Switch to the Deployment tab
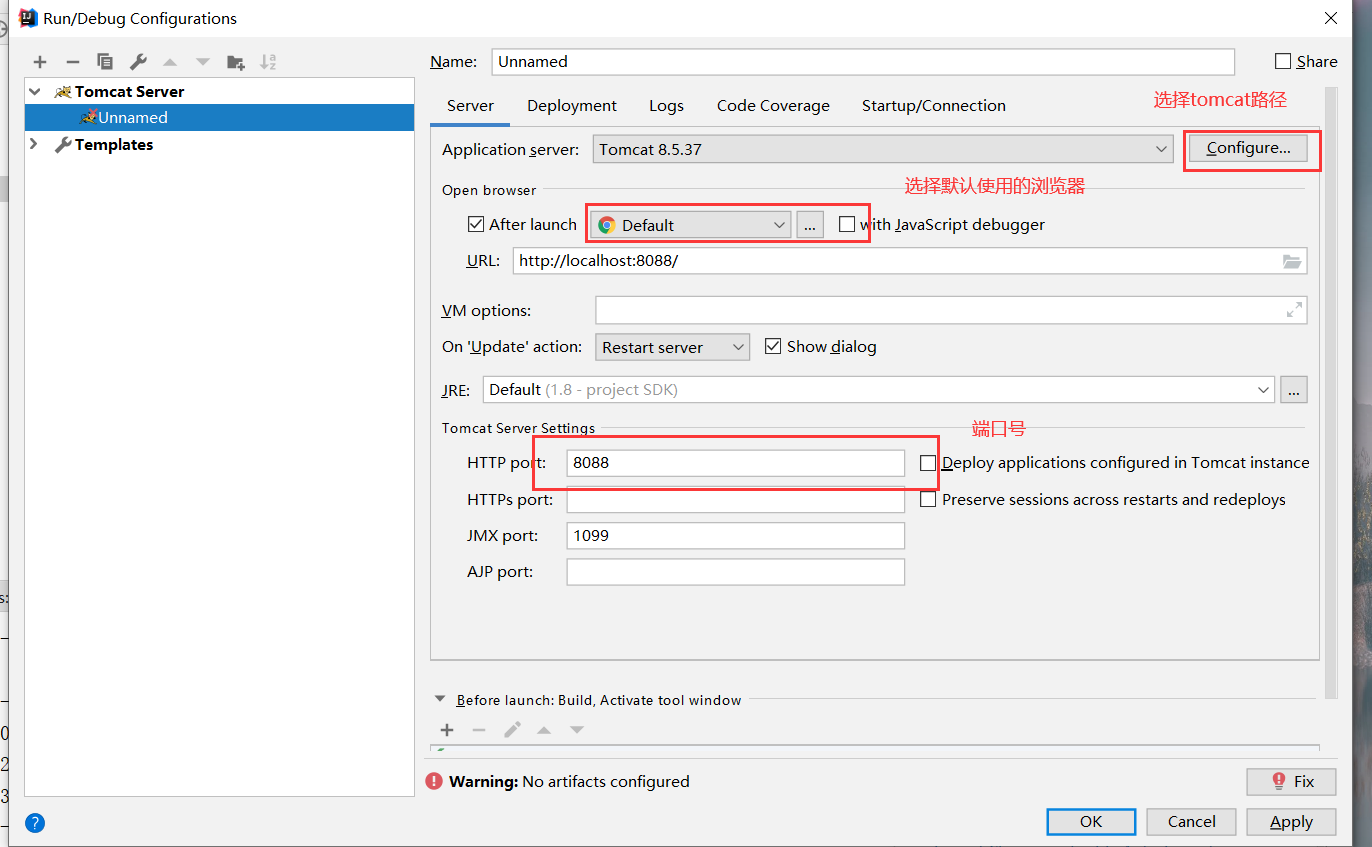This screenshot has width=1372, height=847. click(572, 106)
